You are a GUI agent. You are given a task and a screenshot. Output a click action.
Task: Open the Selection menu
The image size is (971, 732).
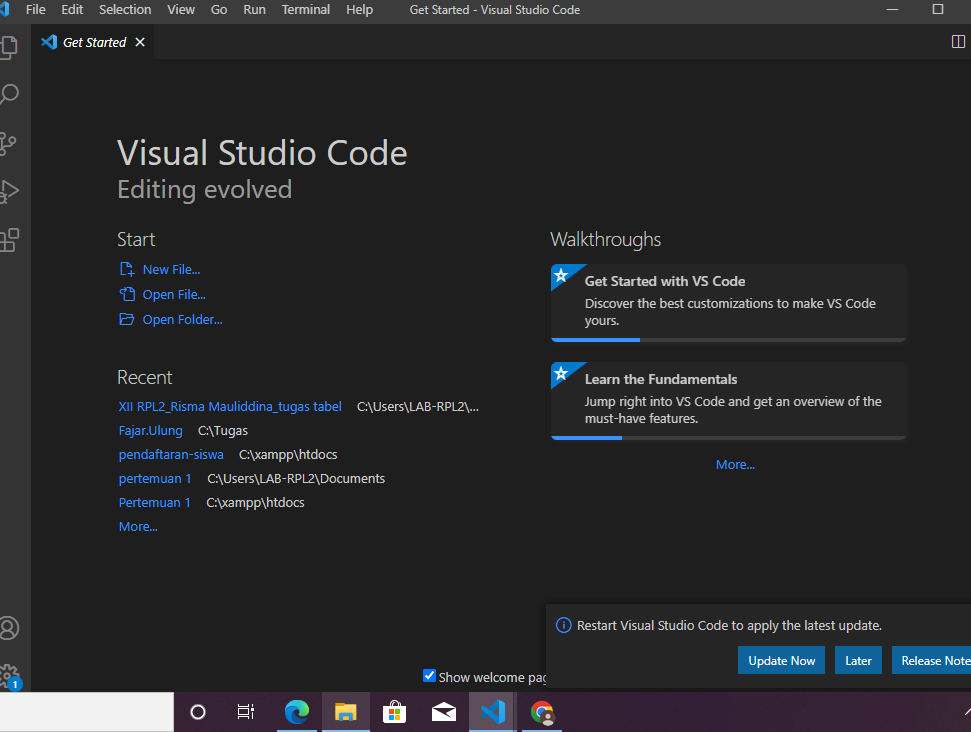[x=125, y=10]
